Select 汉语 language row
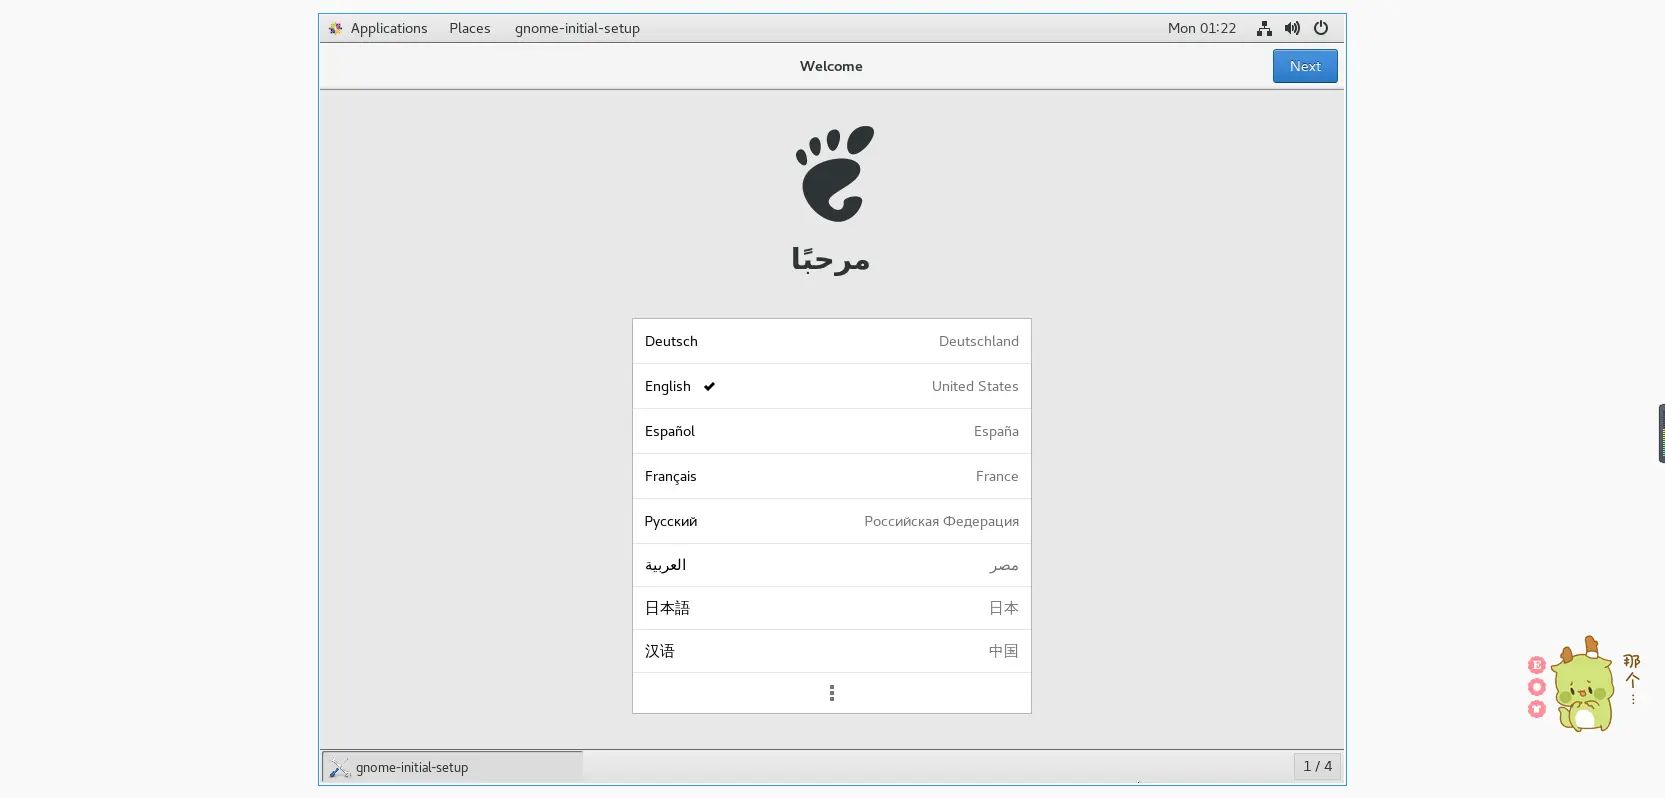Viewport: 1665px width, 798px height. [832, 651]
